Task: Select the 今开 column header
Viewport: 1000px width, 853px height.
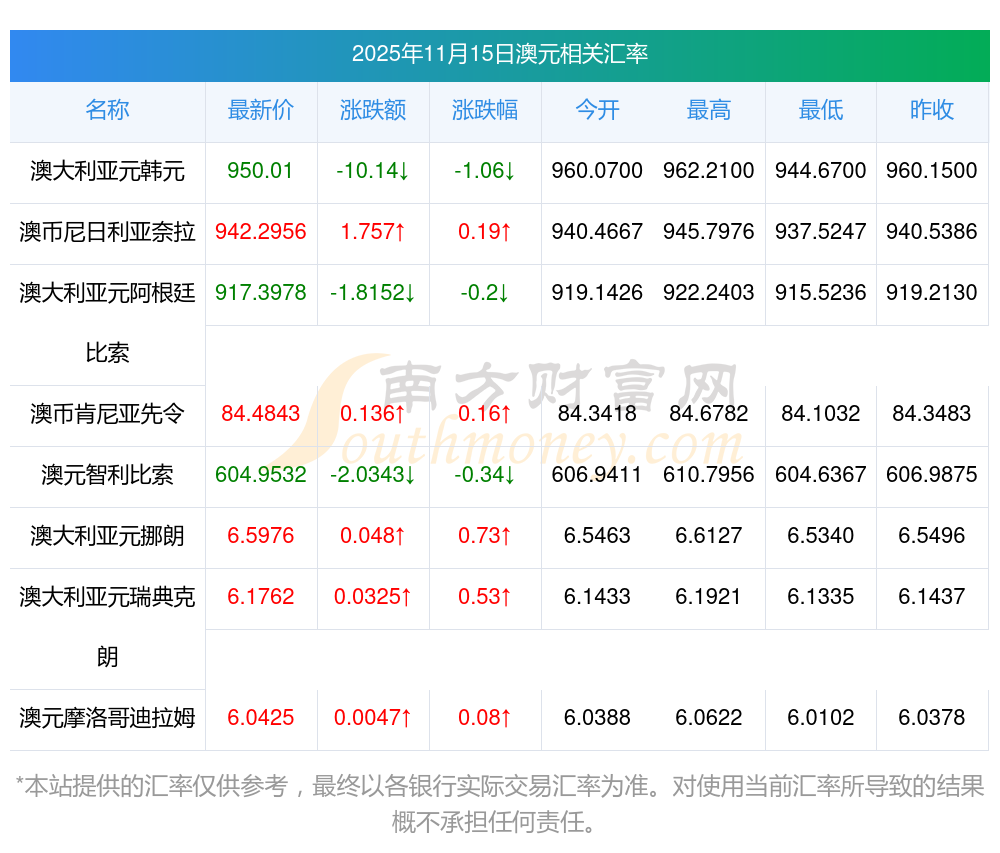Action: pos(597,110)
